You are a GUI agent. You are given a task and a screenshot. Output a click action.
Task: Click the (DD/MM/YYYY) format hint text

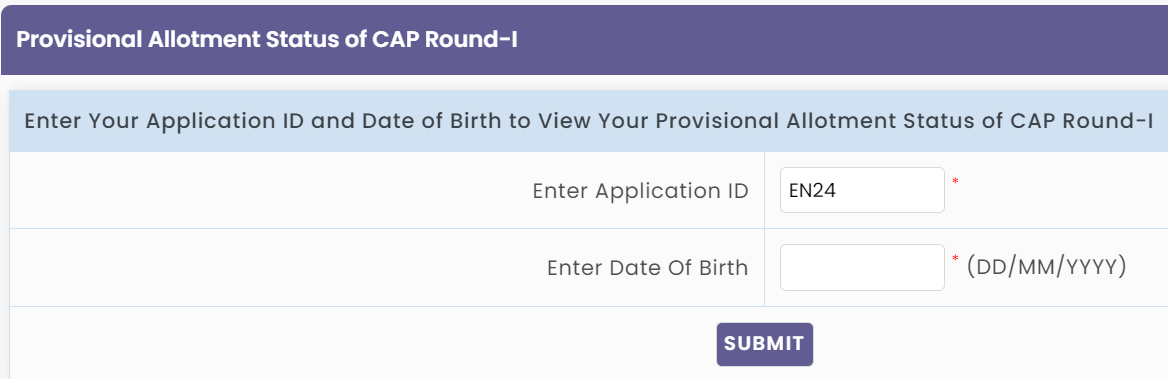pos(1046,266)
